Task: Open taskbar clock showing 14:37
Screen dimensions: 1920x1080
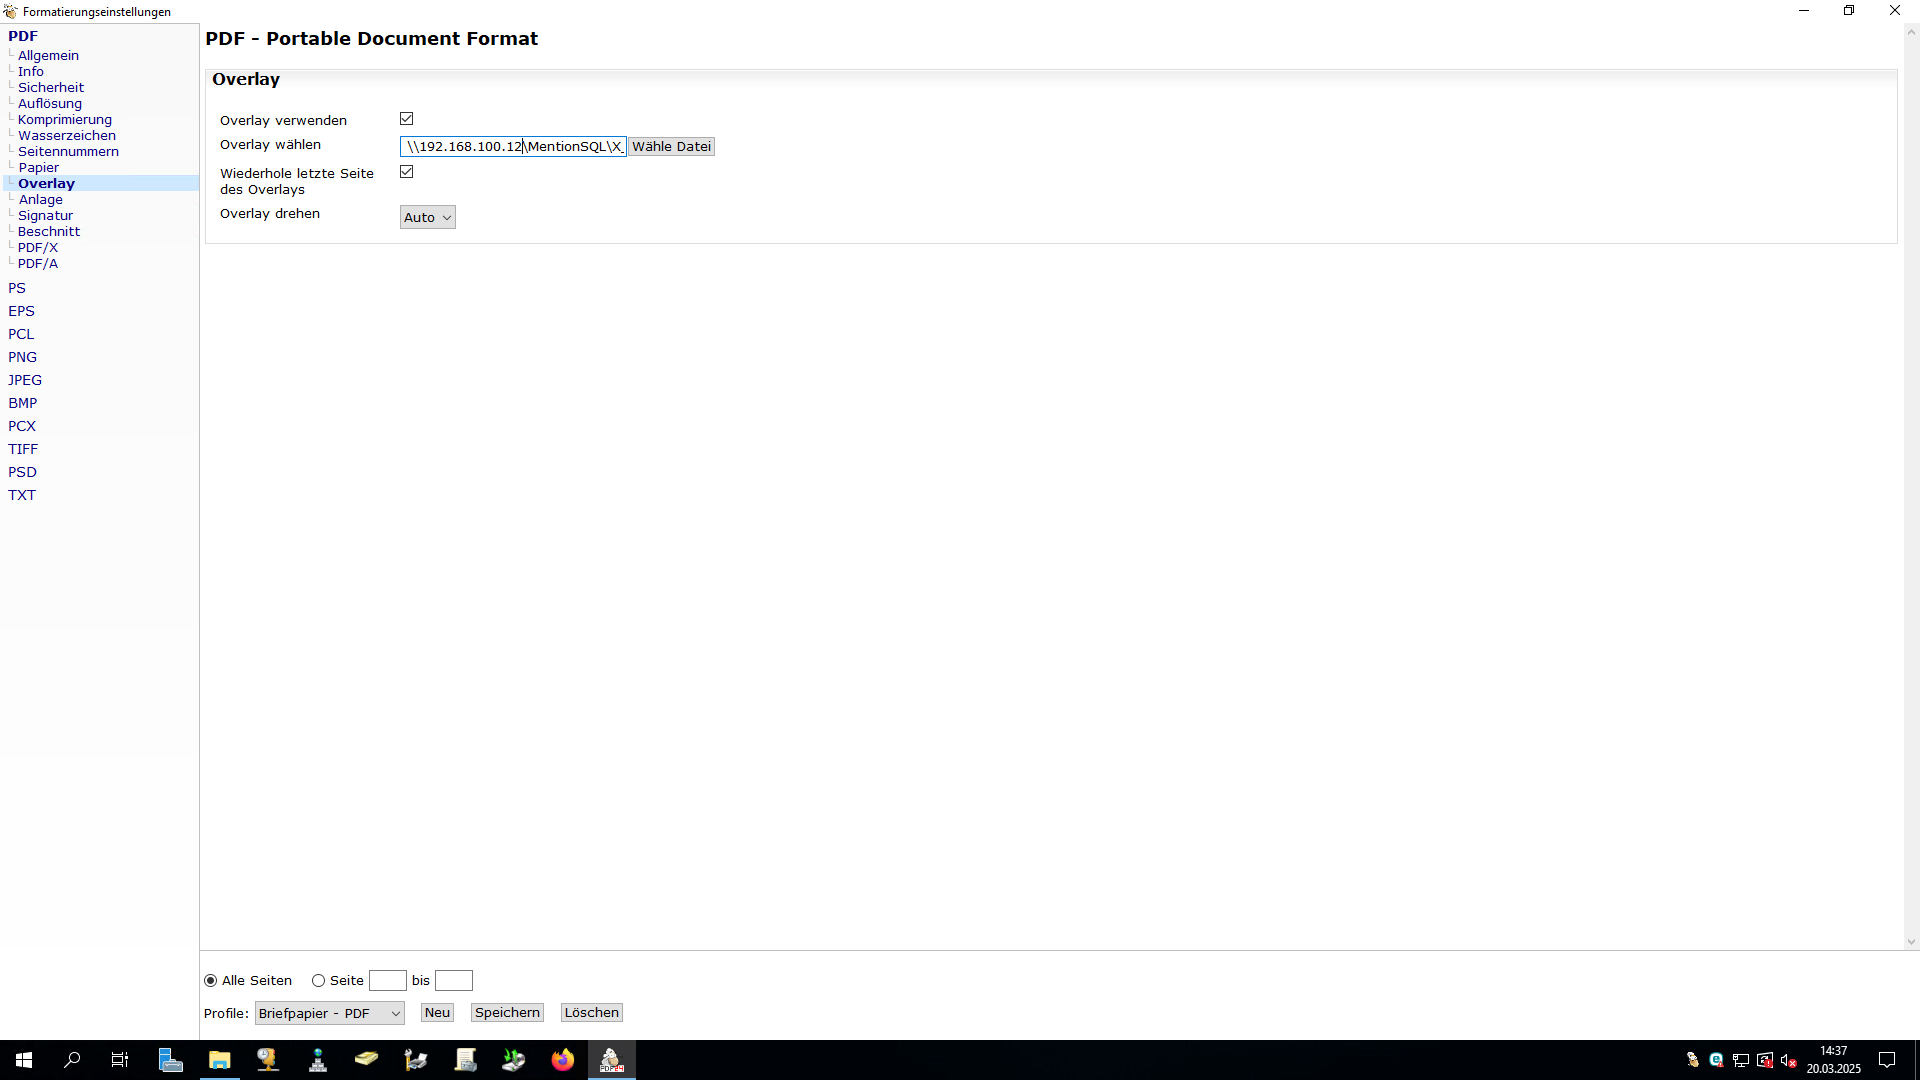Action: [x=1833, y=1060]
